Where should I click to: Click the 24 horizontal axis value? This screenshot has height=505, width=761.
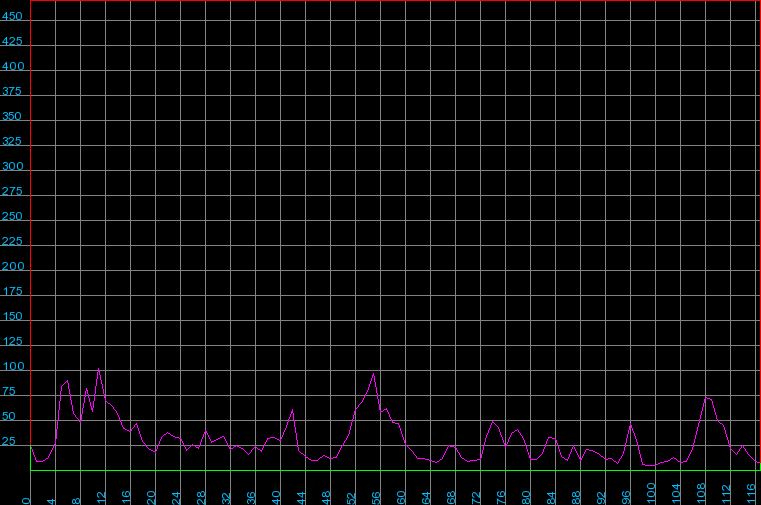pyautogui.click(x=176, y=498)
